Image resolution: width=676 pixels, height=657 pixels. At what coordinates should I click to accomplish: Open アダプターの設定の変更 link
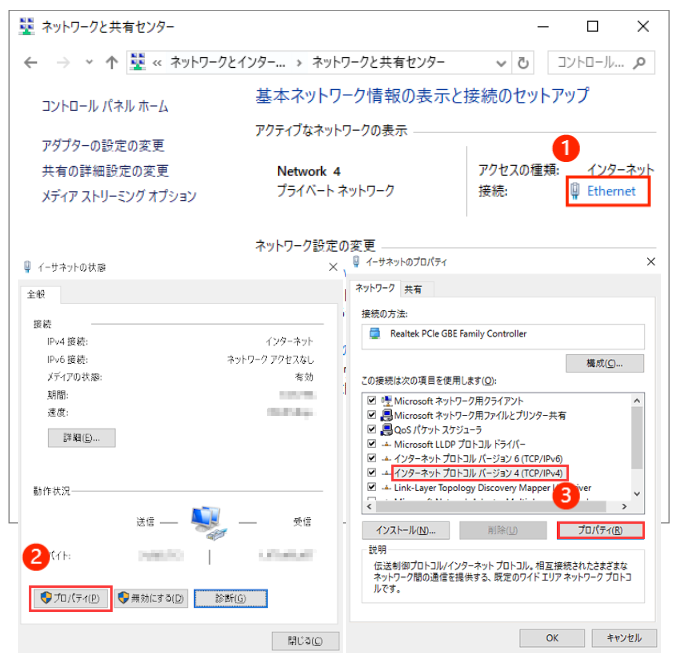pyautogui.click(x=103, y=145)
